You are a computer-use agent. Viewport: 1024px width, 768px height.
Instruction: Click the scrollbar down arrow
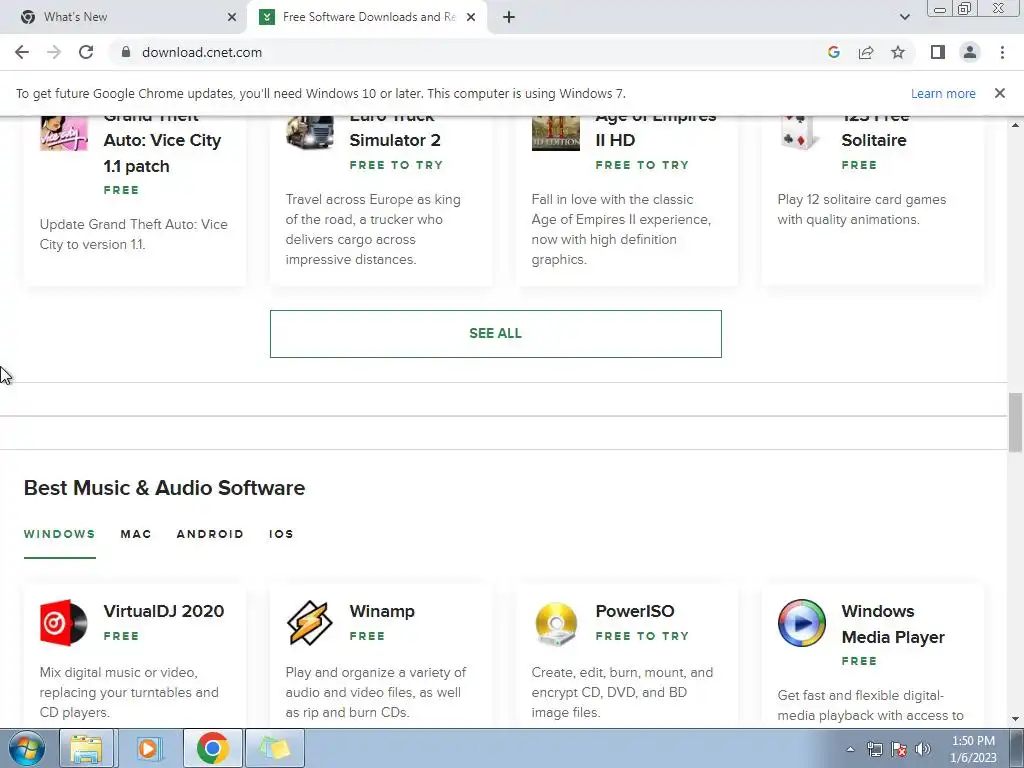[x=1015, y=719]
